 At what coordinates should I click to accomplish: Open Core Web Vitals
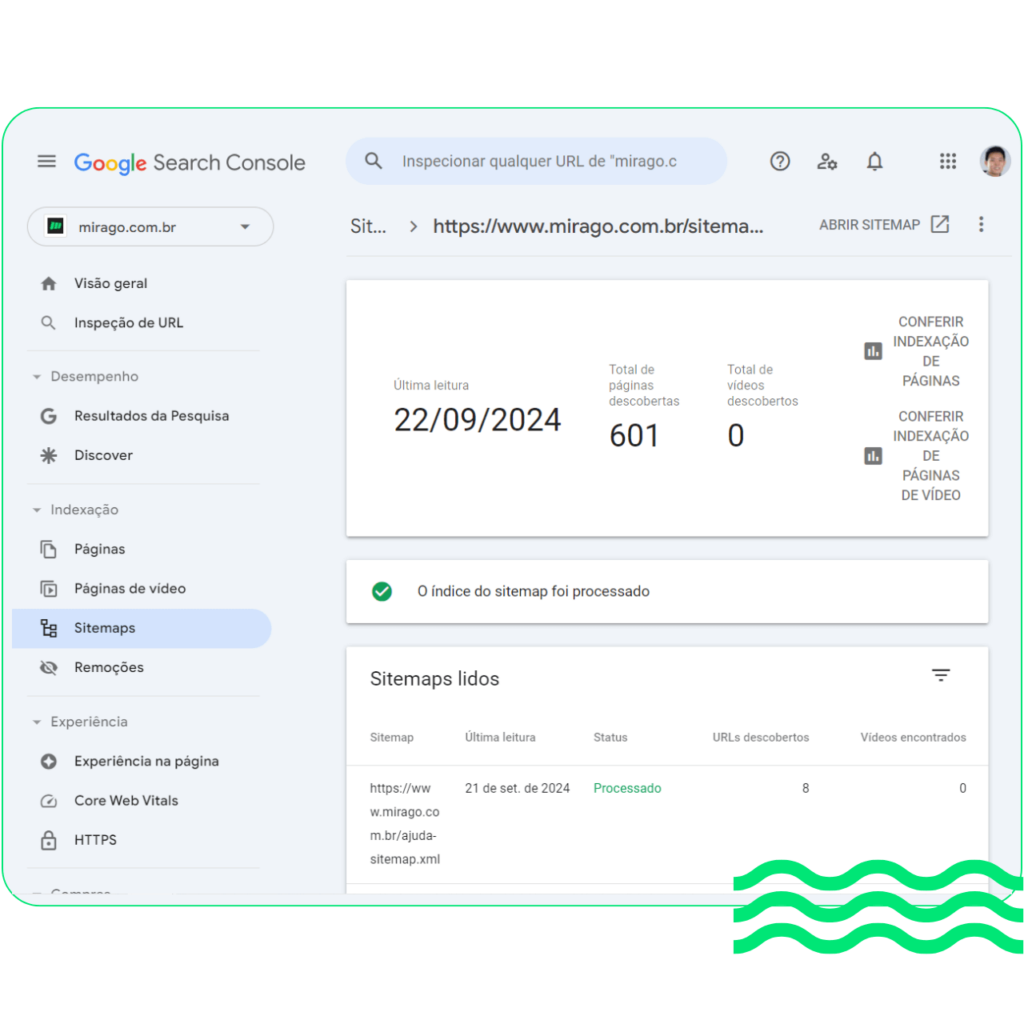pyautogui.click(x=126, y=801)
